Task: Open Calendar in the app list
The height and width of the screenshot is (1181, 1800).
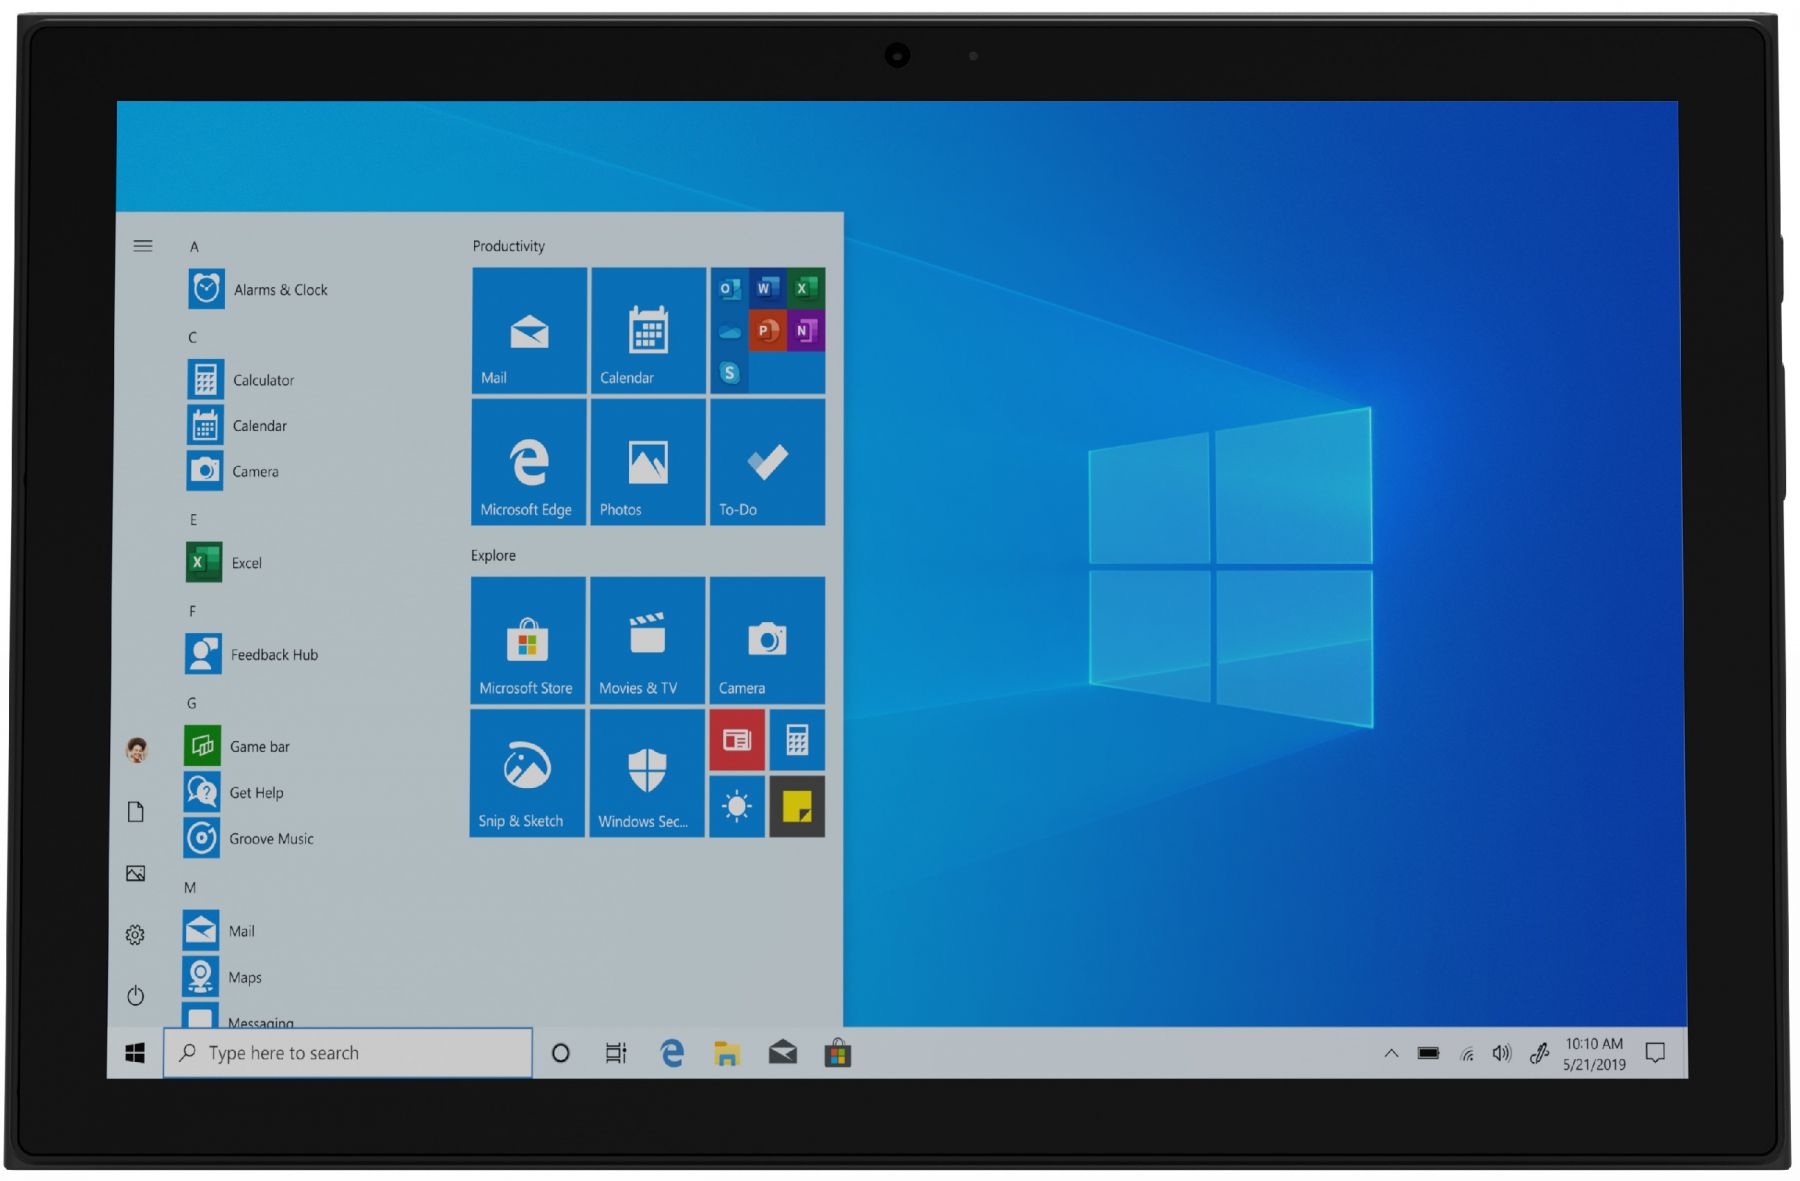Action: (x=238, y=426)
